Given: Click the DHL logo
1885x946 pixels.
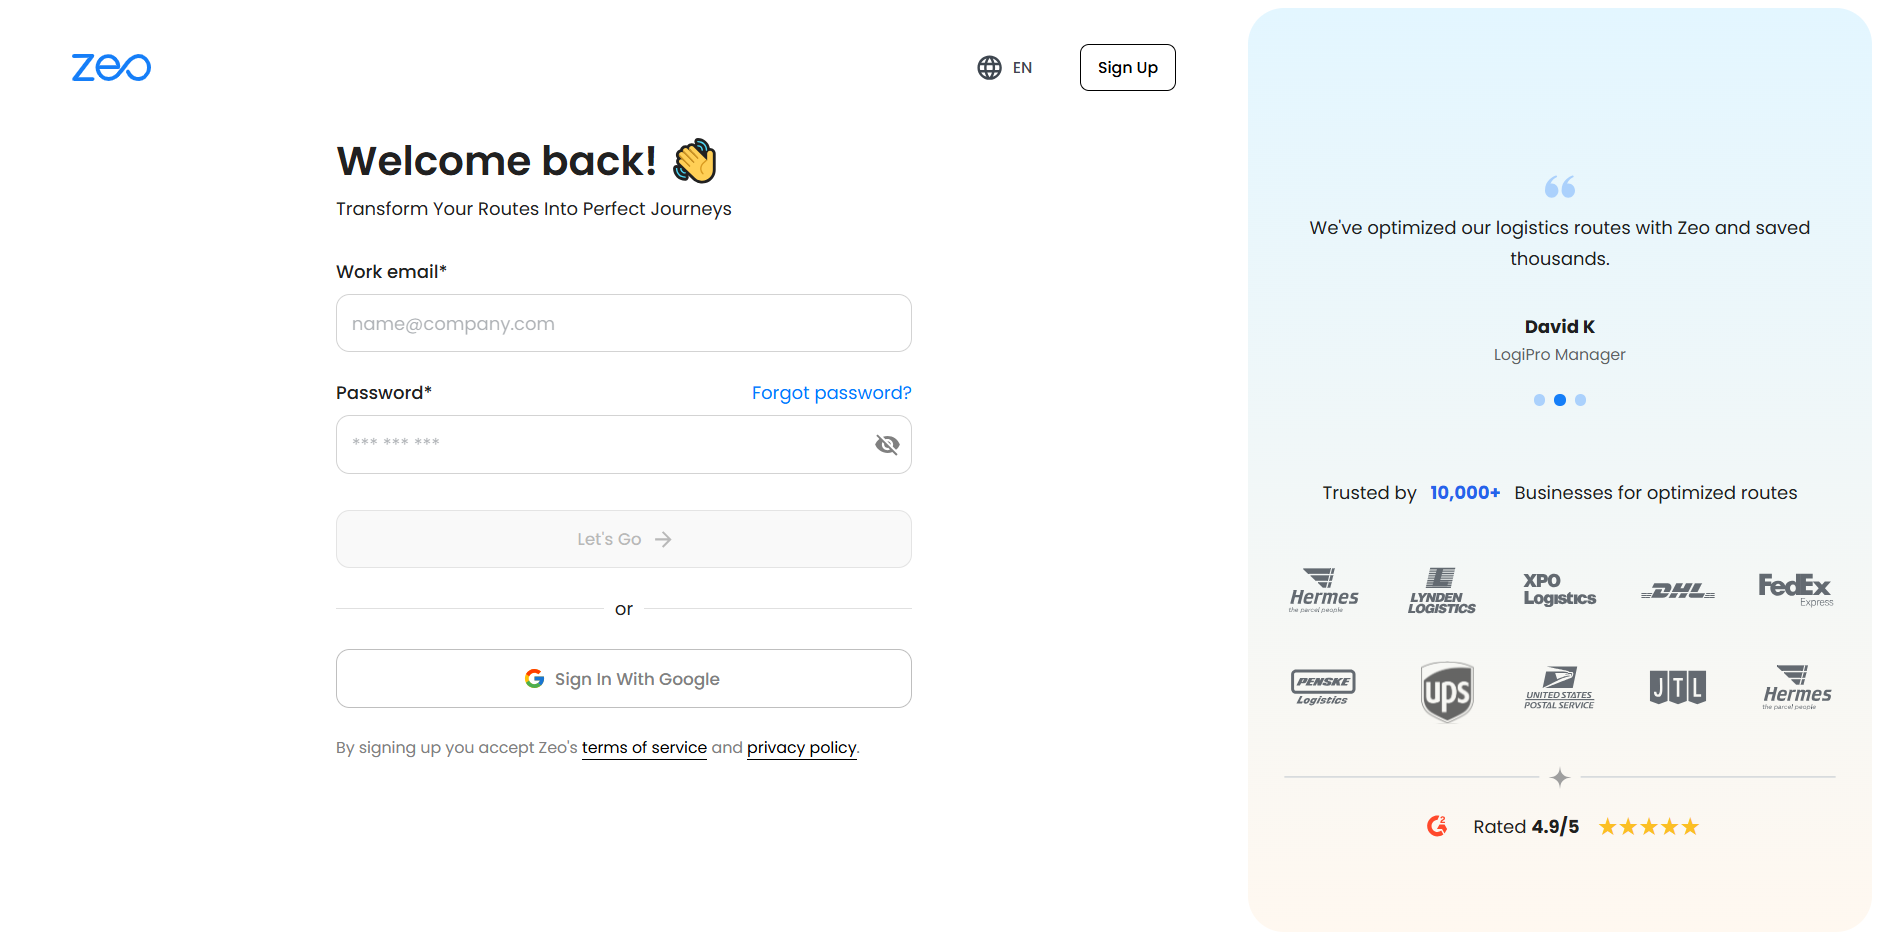Looking at the screenshot, I should 1678,591.
